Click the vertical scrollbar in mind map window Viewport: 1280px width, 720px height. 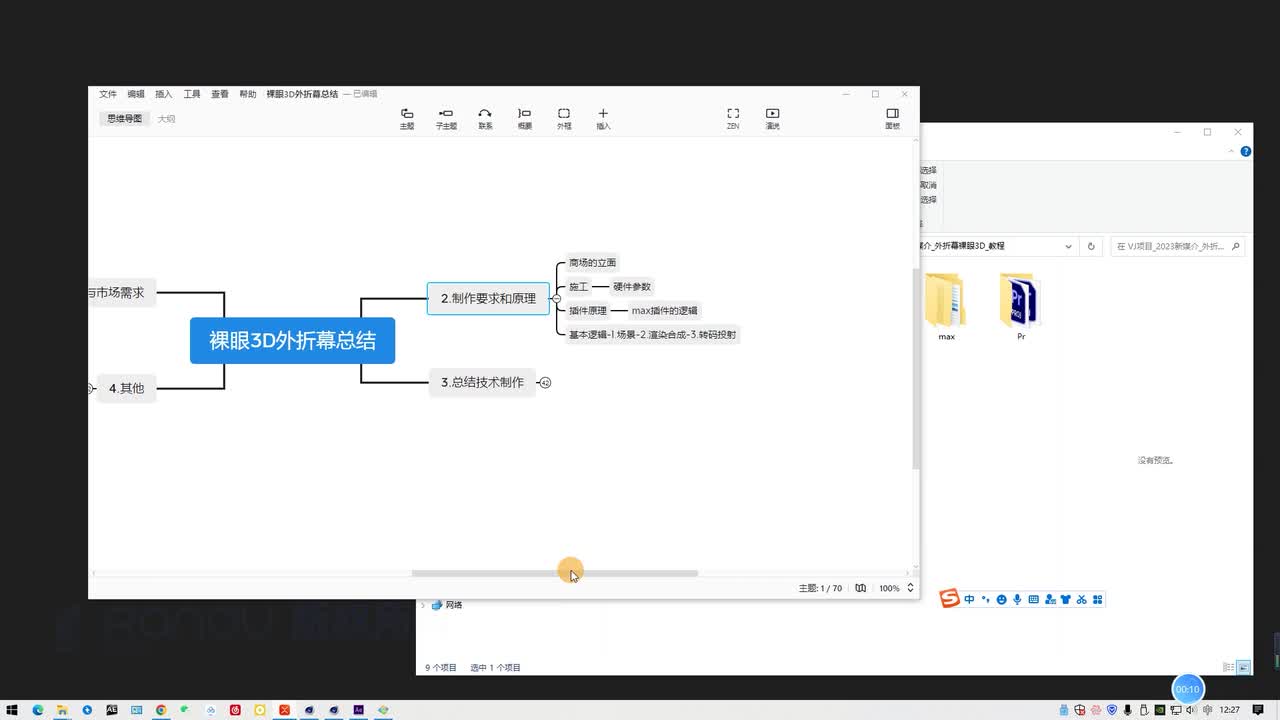pos(915,370)
